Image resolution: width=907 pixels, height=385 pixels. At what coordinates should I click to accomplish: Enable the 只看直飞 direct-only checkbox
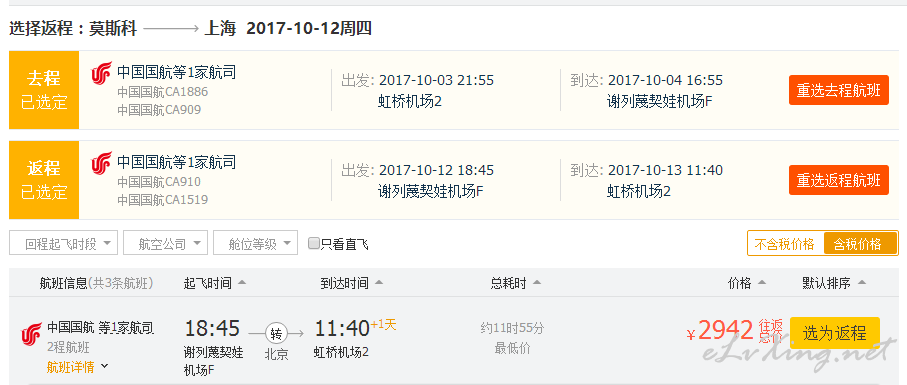tap(314, 243)
